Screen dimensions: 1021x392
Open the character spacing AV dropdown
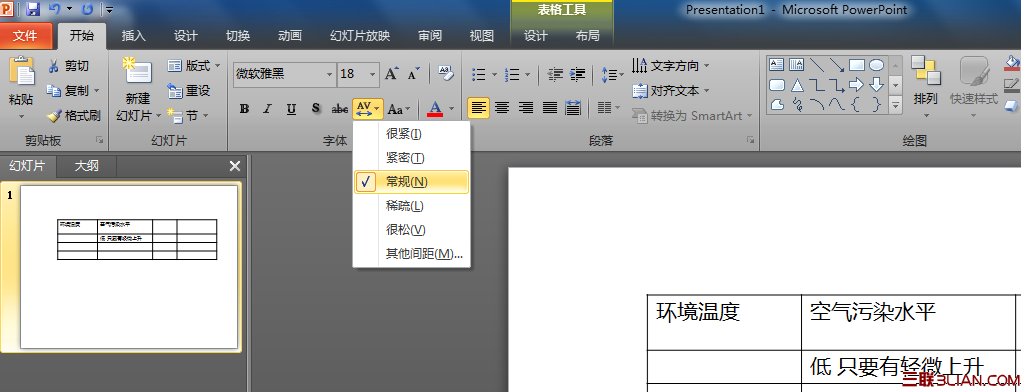click(x=369, y=109)
